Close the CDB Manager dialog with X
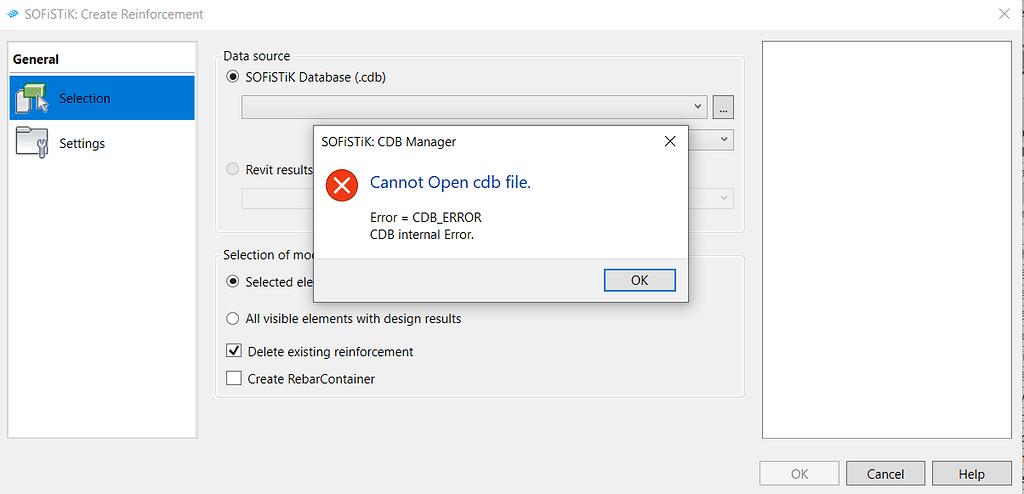 [669, 141]
